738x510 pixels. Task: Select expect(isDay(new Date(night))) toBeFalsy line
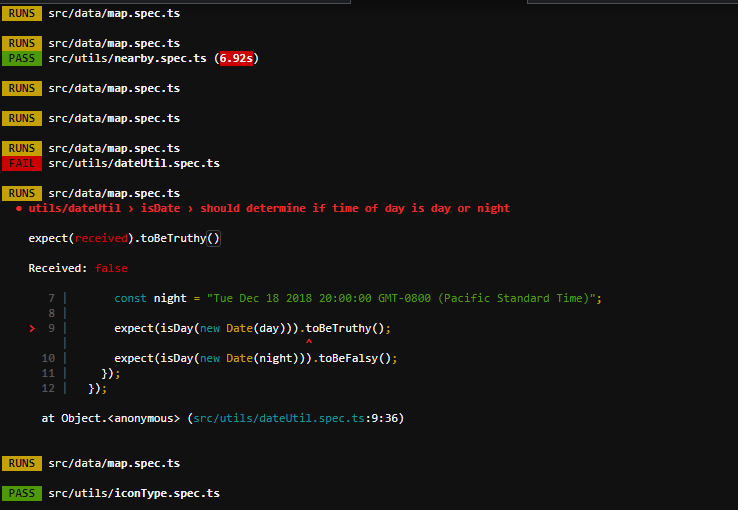pyautogui.click(x=256, y=359)
